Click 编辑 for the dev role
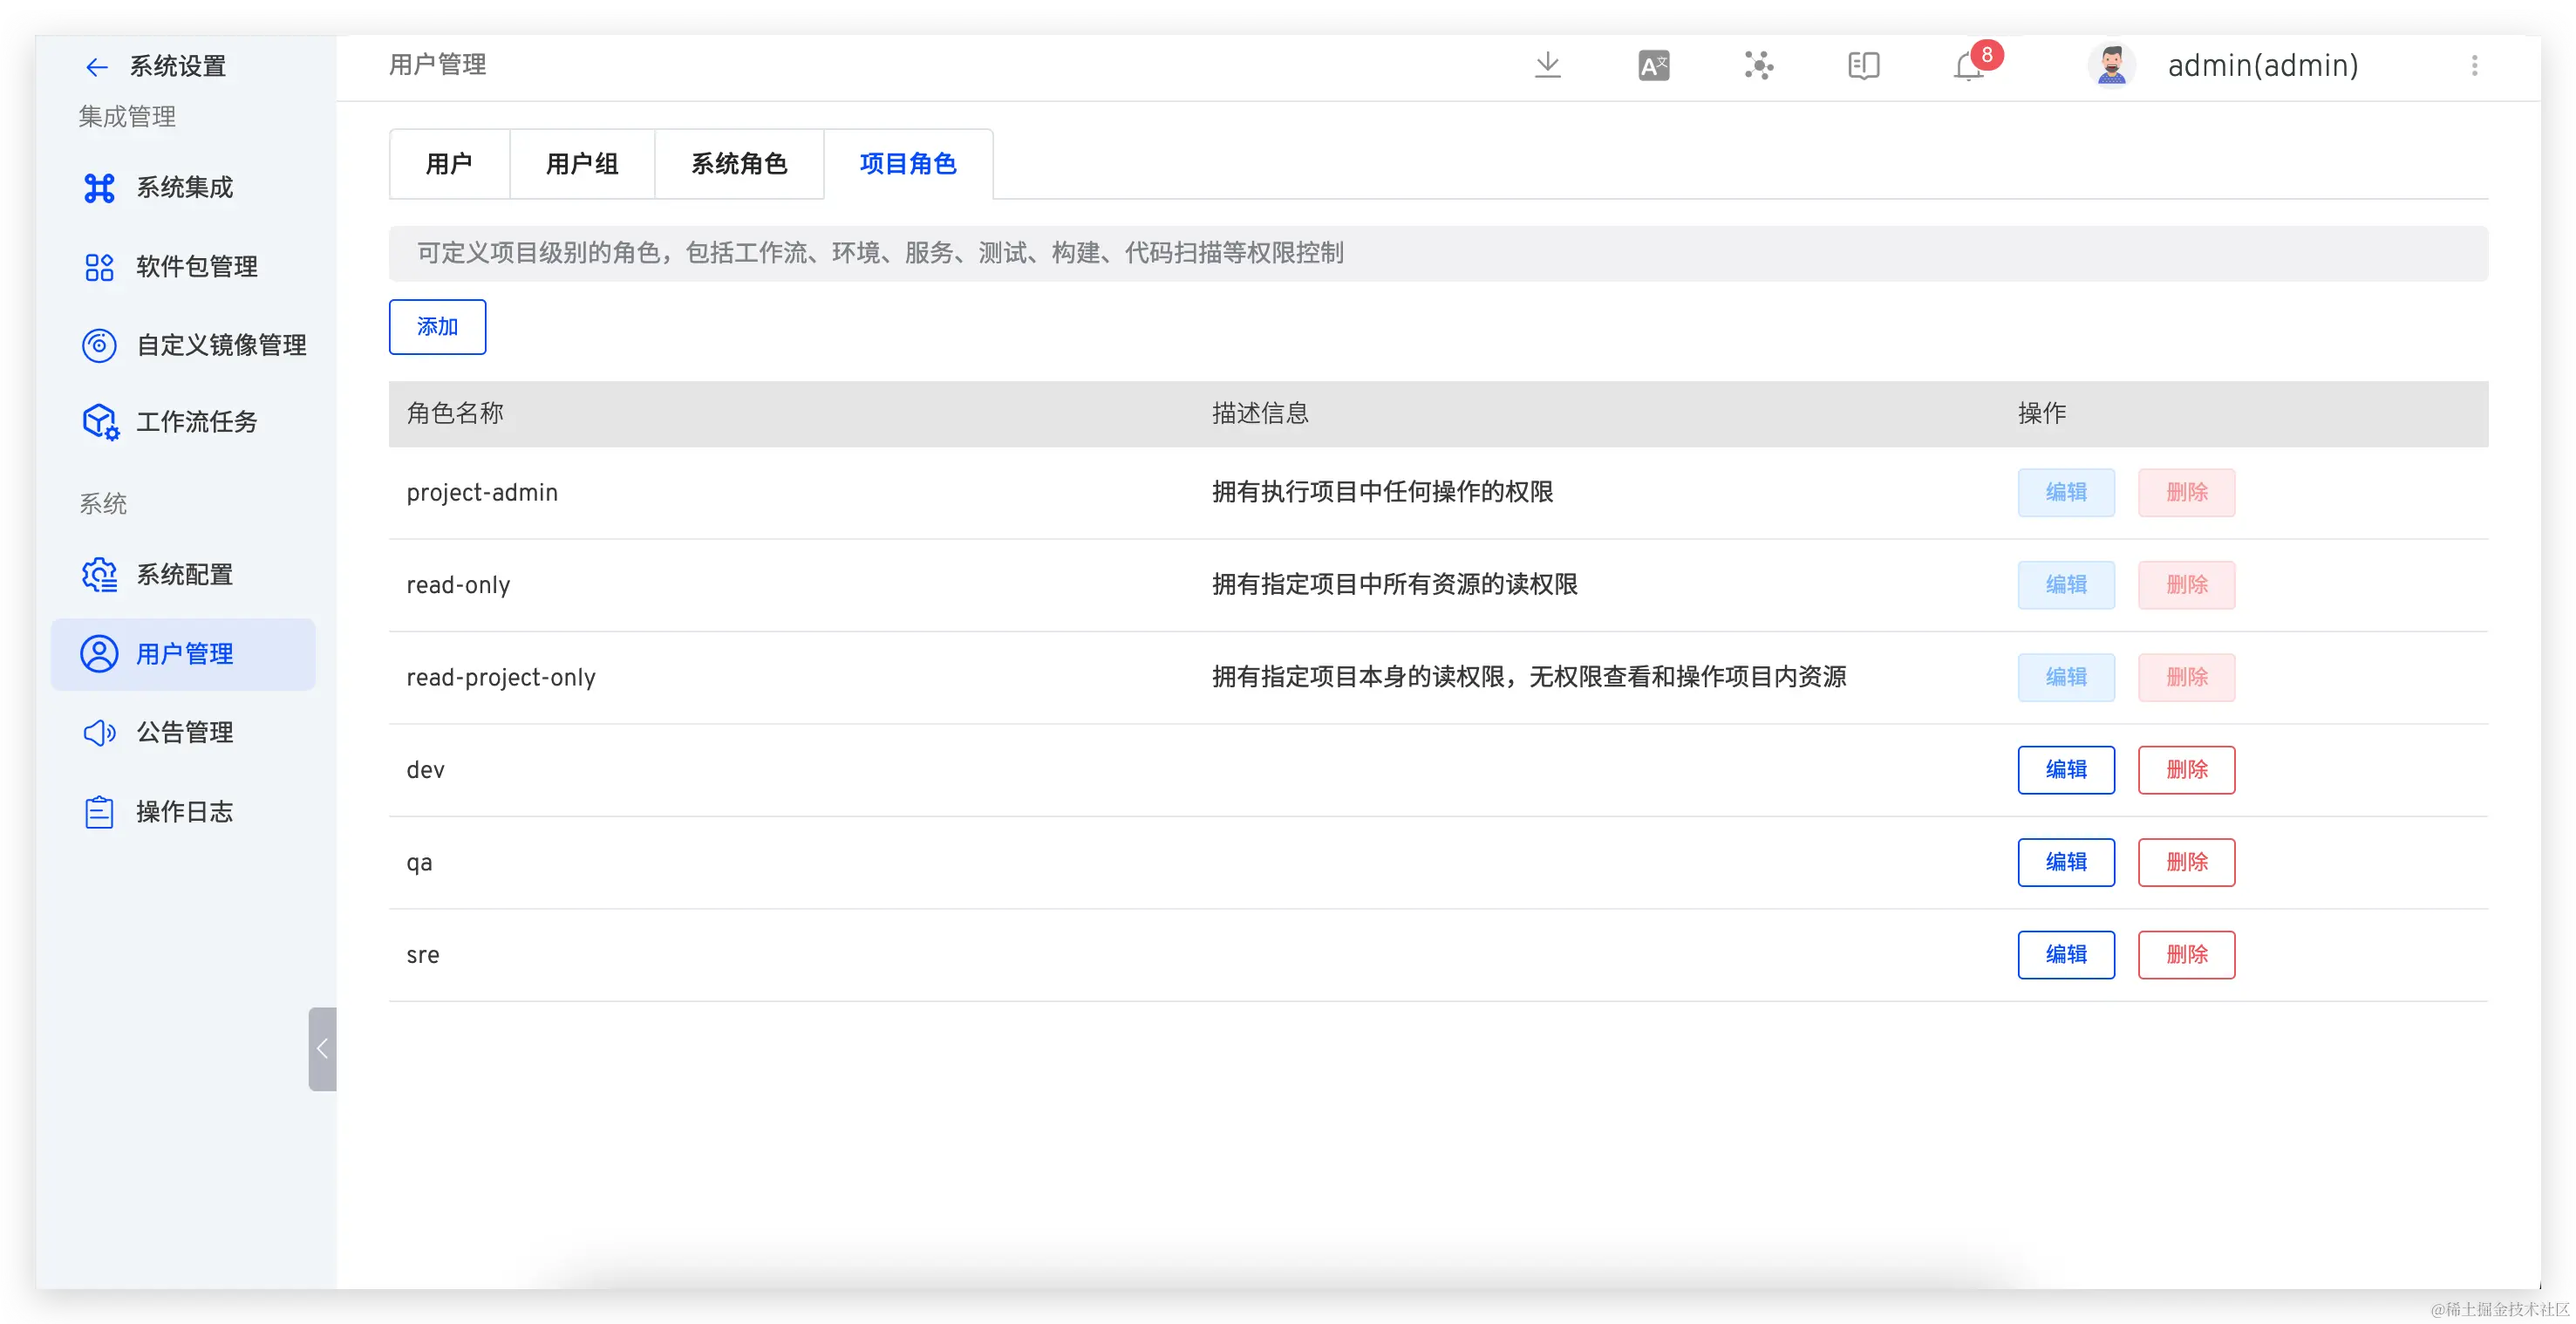 tap(2065, 769)
